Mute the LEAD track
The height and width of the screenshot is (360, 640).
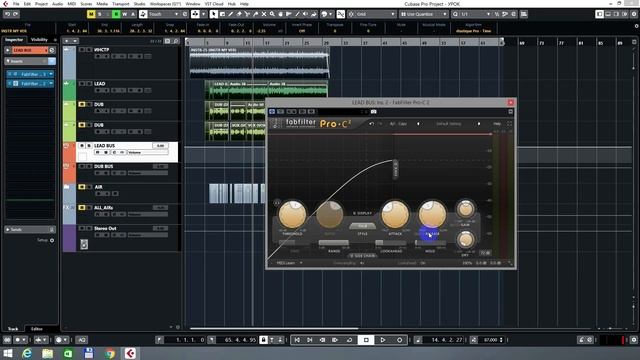click(x=82, y=84)
